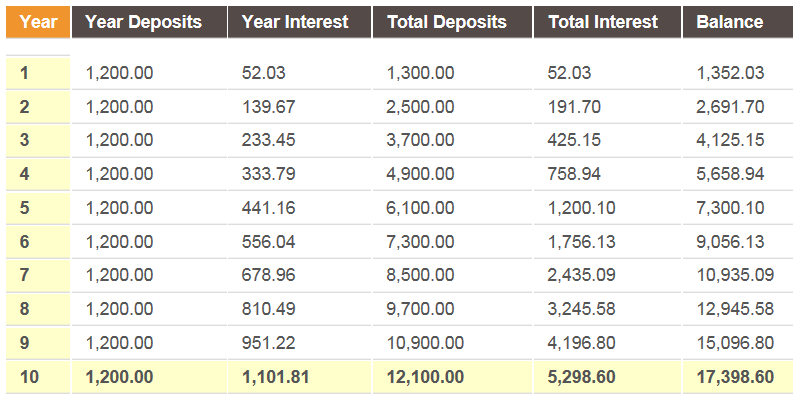Select the year 1 row label
The height and width of the screenshot is (400, 800).
click(x=25, y=72)
